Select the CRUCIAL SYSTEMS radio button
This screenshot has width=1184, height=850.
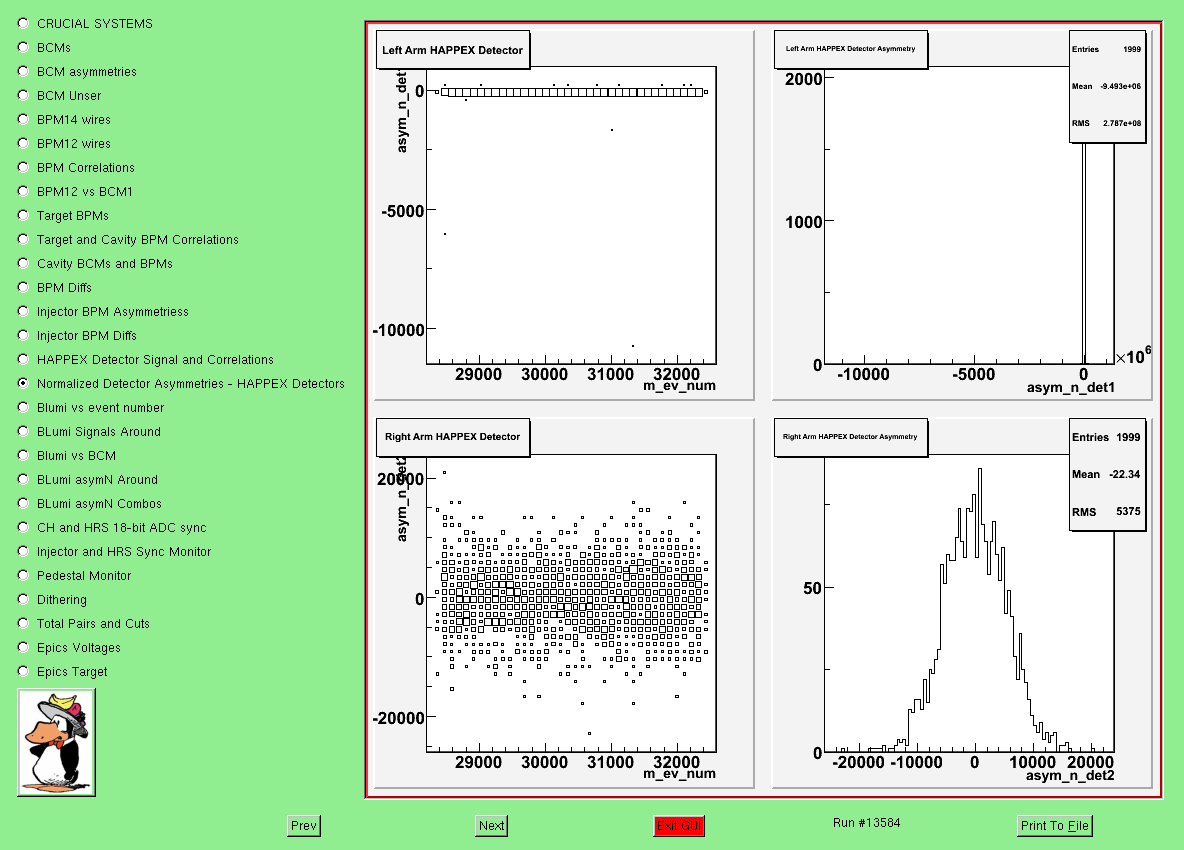pyautogui.click(x=23, y=23)
